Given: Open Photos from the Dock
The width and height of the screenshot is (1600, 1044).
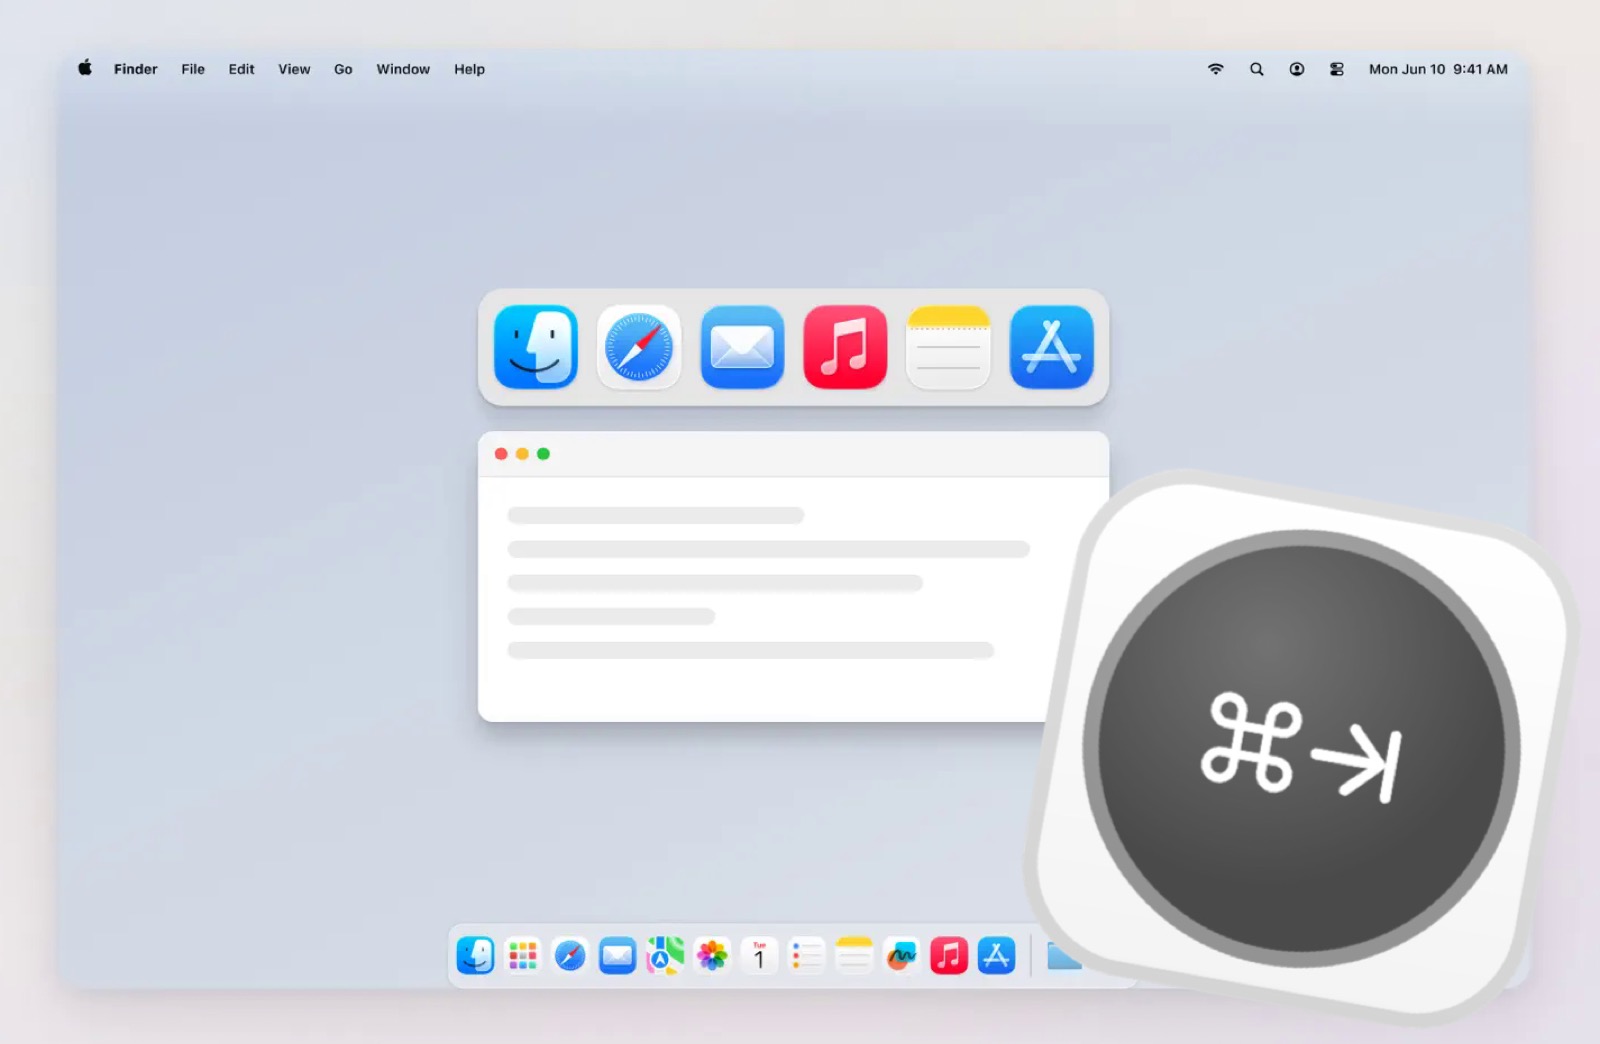Looking at the screenshot, I should click(x=712, y=956).
